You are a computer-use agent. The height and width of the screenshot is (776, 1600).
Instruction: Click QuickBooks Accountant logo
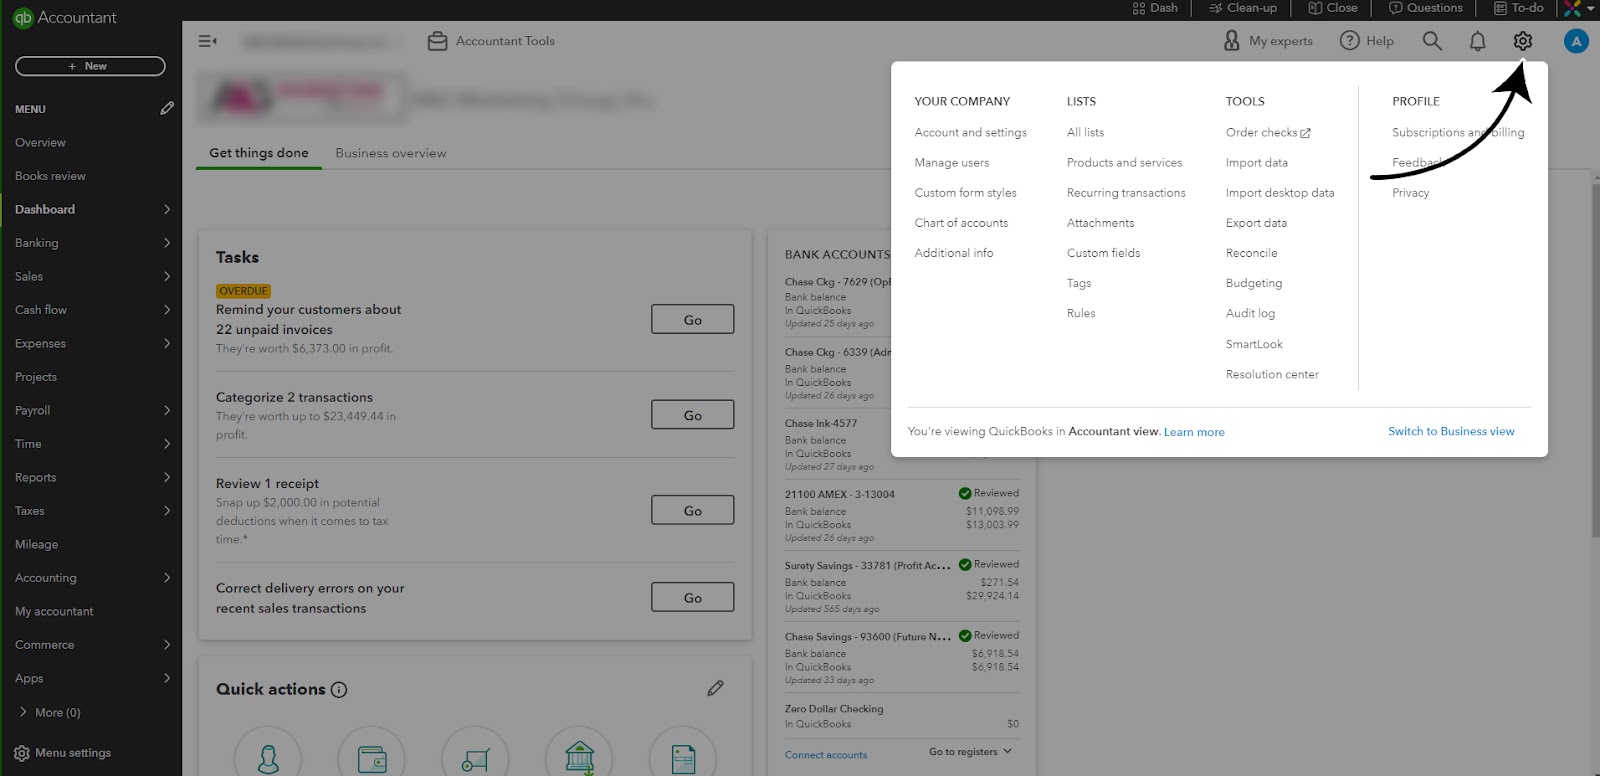(64, 17)
